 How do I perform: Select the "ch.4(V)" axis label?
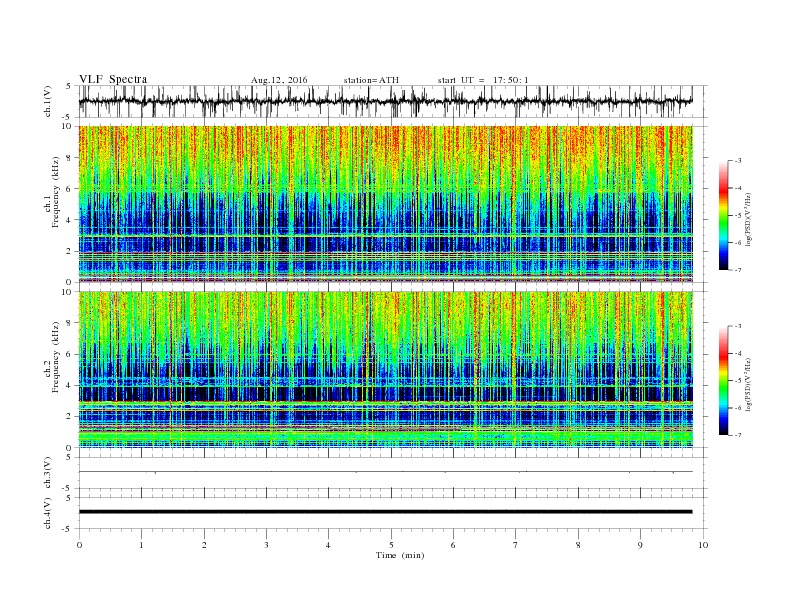pyautogui.click(x=48, y=513)
